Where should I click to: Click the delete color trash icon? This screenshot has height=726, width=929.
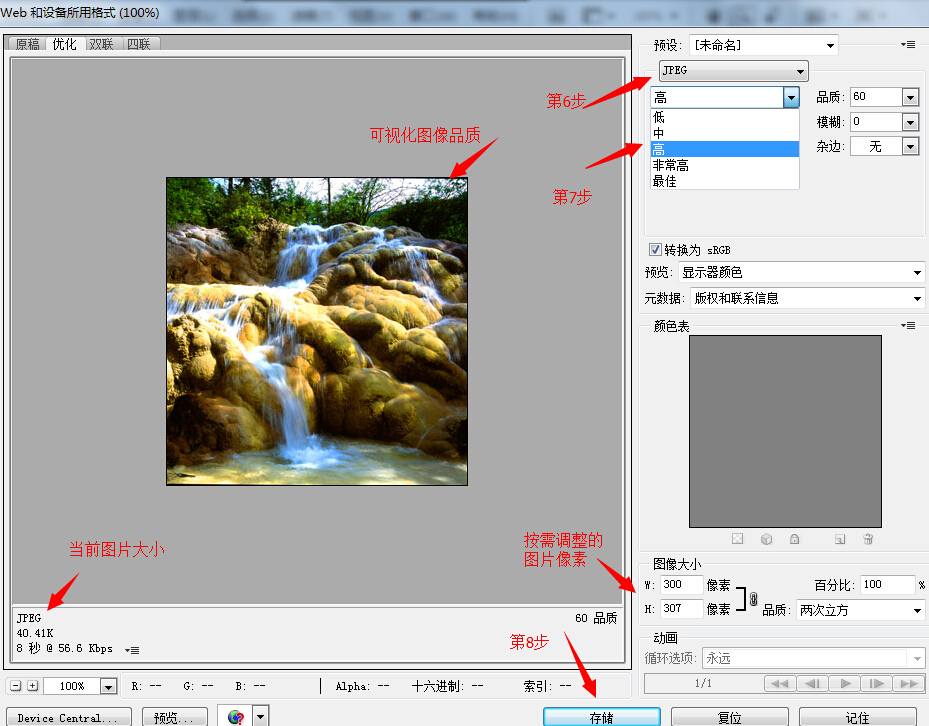tap(868, 539)
